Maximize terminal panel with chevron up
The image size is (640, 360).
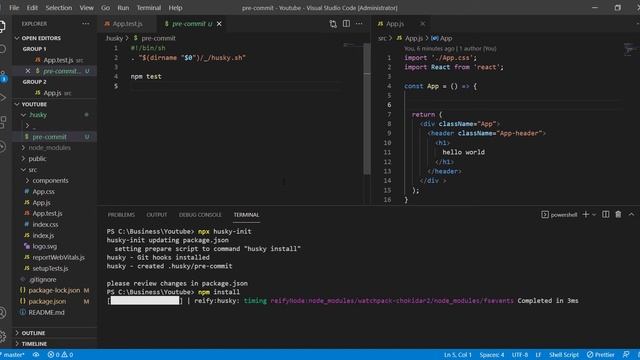click(x=631, y=214)
